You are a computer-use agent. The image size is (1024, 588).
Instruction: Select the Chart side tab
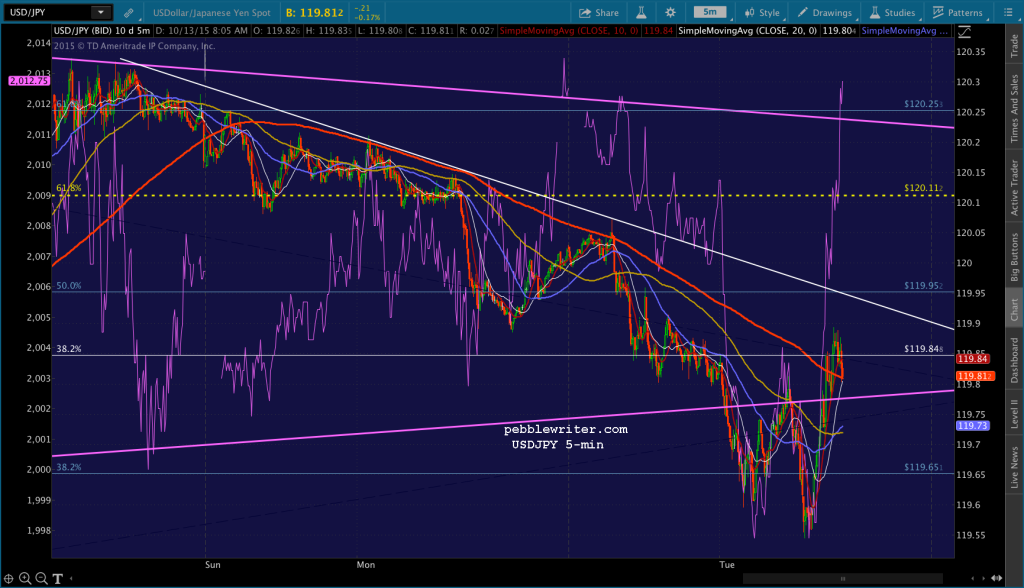tap(1014, 310)
